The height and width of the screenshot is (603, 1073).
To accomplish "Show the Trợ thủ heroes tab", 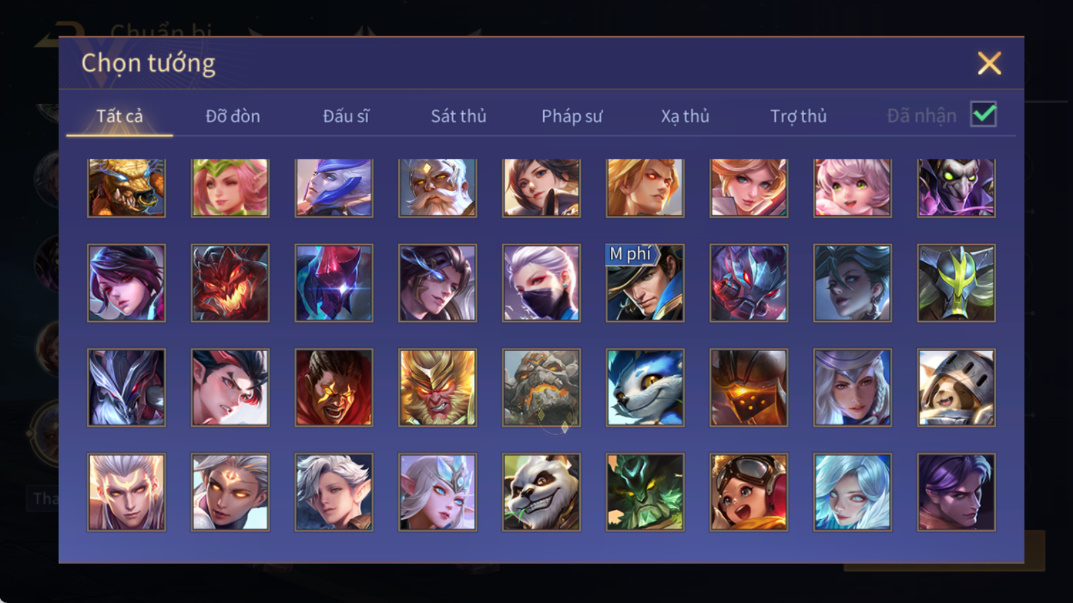I will pos(798,116).
